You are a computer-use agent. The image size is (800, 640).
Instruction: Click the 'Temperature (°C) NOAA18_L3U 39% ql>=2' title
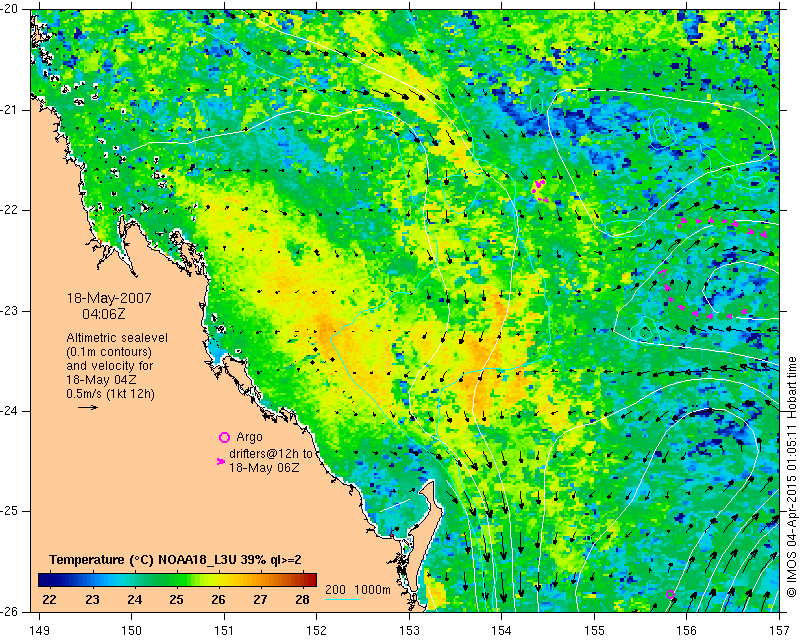(176, 560)
